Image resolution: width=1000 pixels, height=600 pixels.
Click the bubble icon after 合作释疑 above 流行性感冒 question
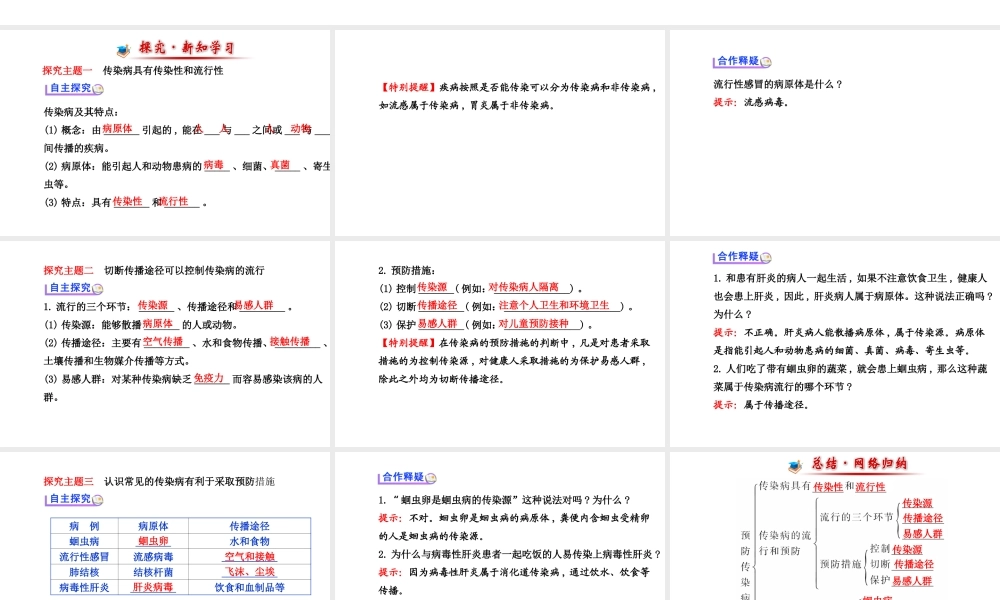(766, 62)
